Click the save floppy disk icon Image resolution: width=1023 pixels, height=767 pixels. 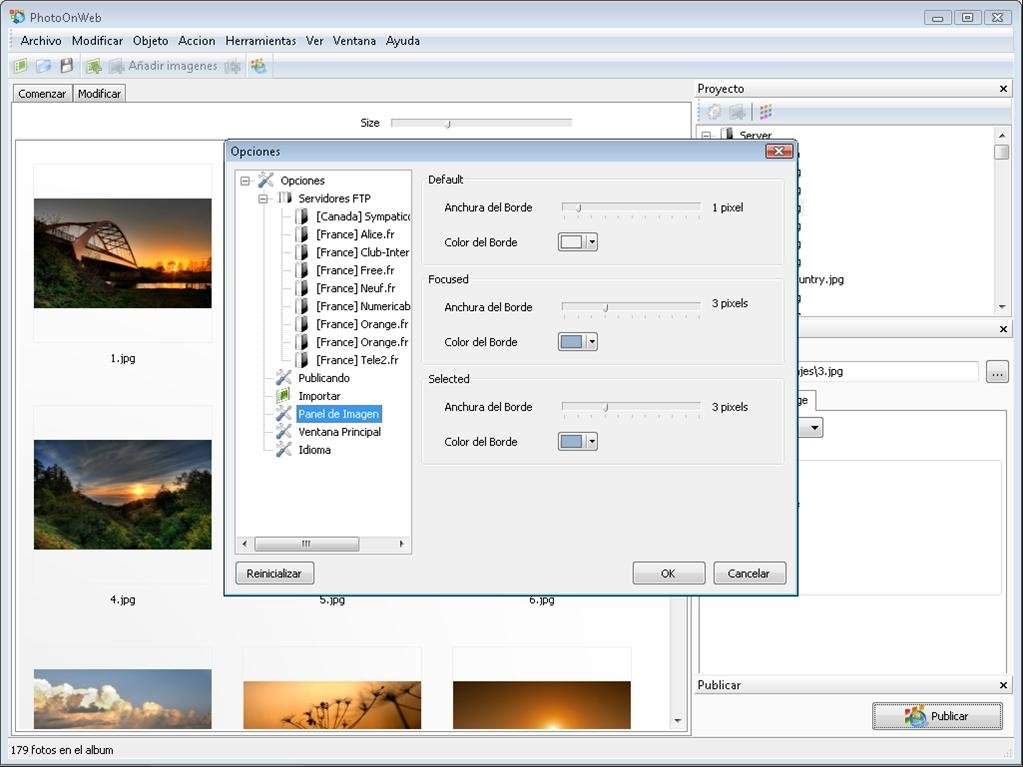pos(67,66)
